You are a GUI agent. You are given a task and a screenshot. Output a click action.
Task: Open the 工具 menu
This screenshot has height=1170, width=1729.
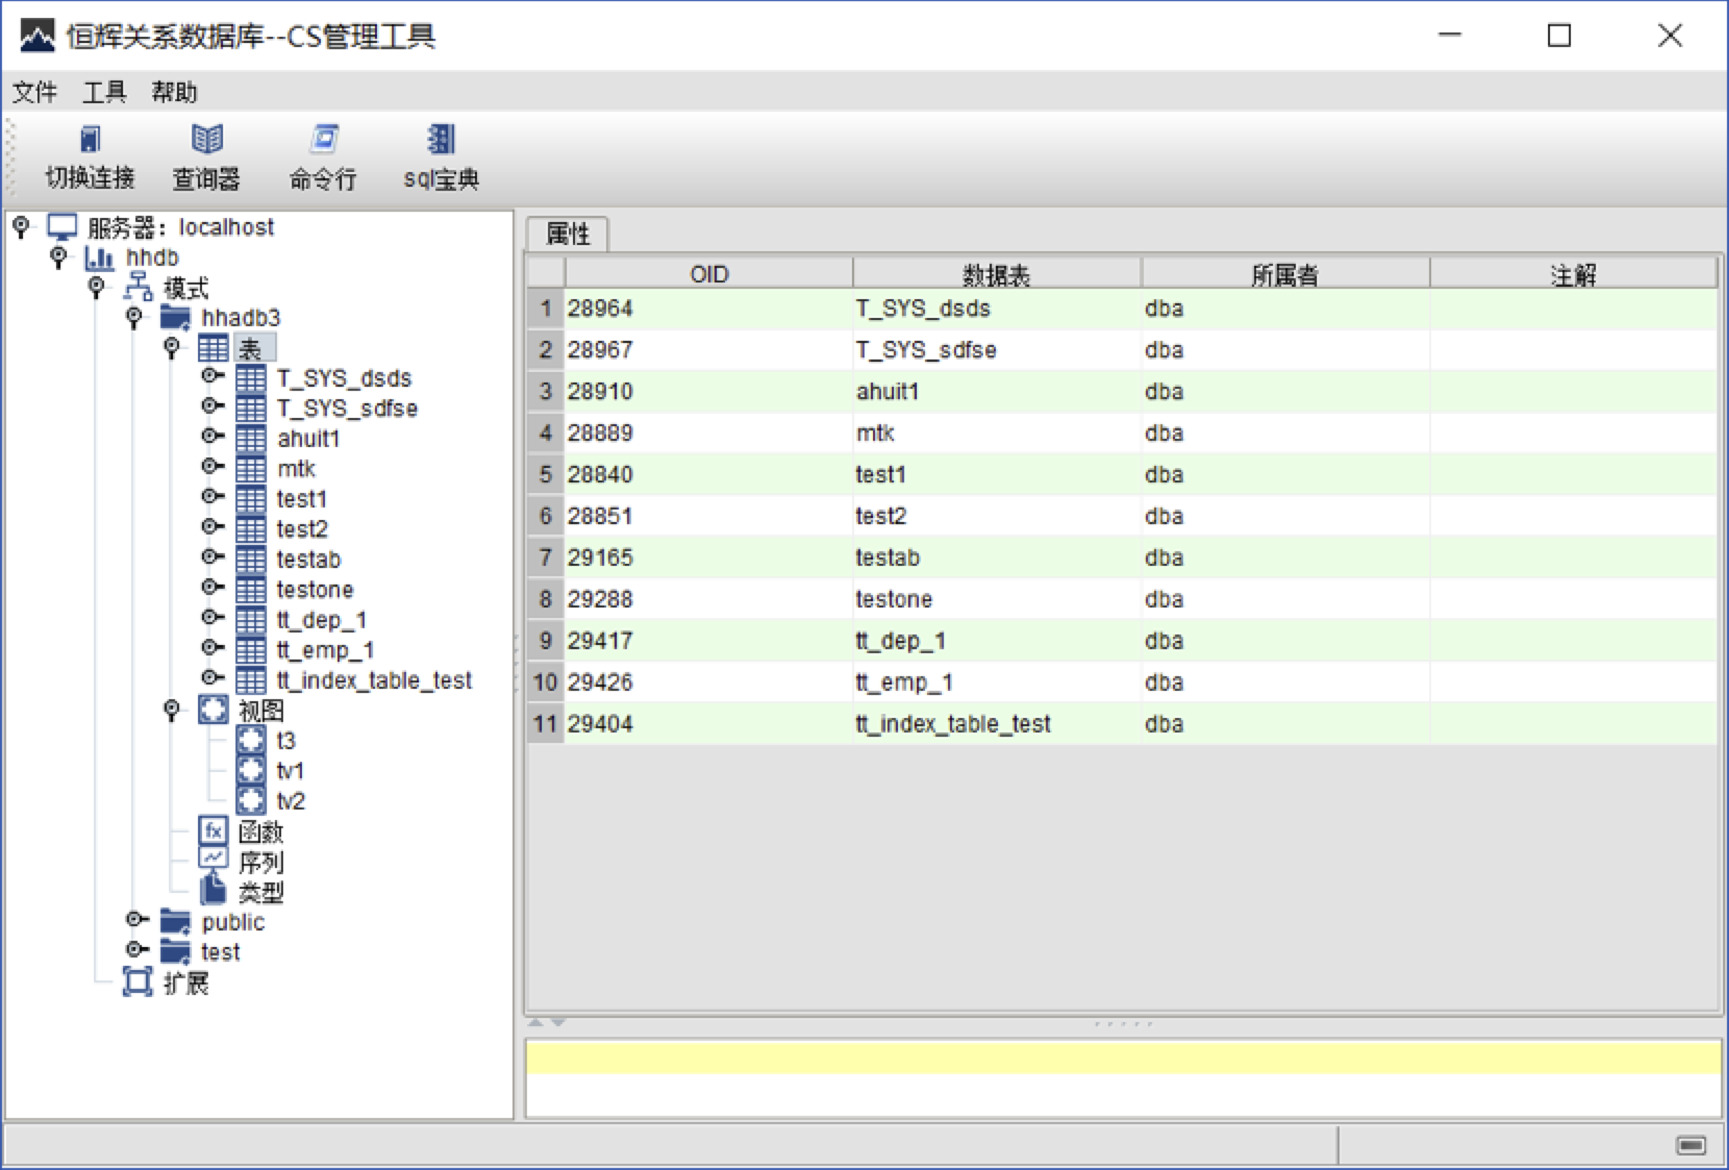104,93
